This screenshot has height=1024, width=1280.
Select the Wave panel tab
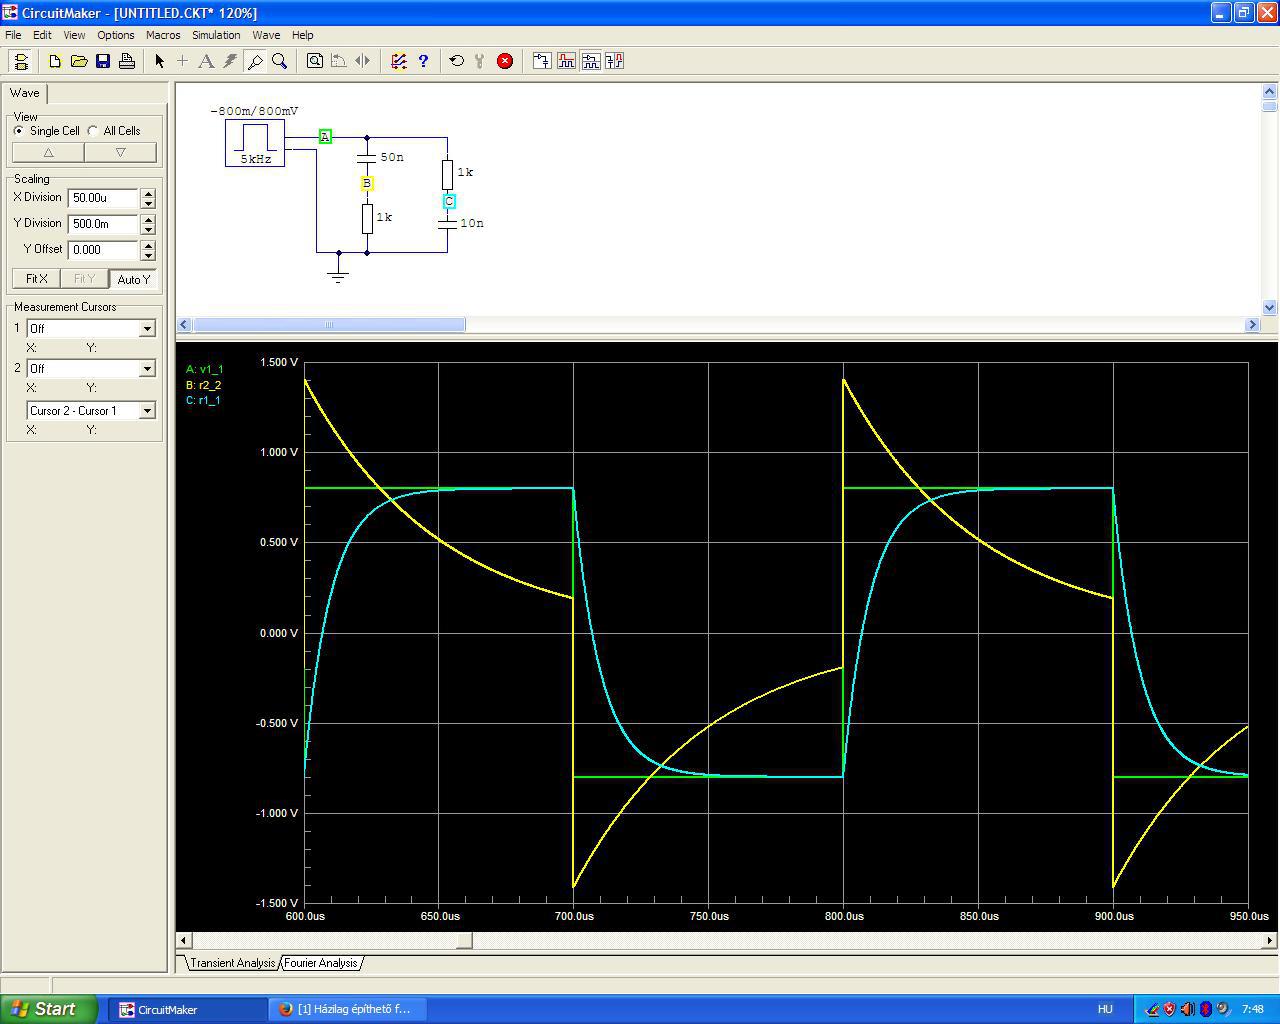pos(25,93)
